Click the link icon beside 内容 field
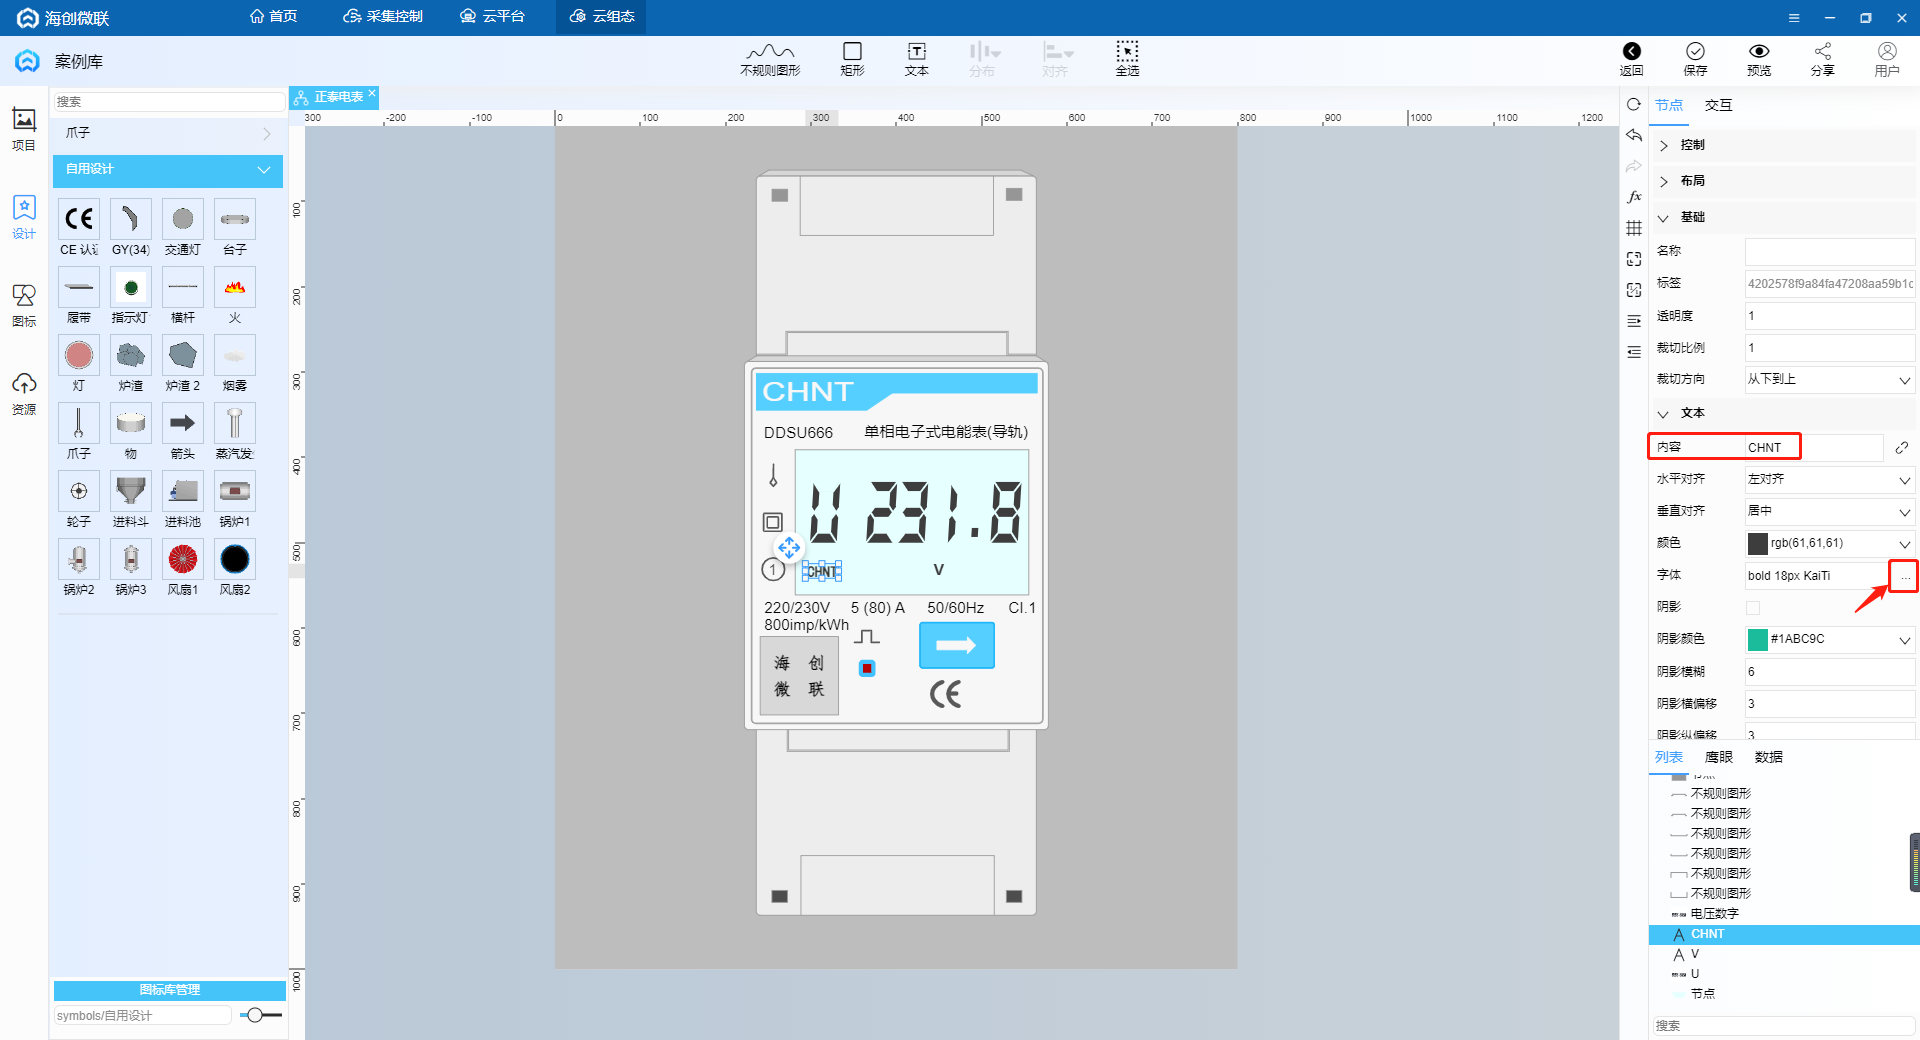Screen dimensions: 1920x1040 tap(1902, 447)
